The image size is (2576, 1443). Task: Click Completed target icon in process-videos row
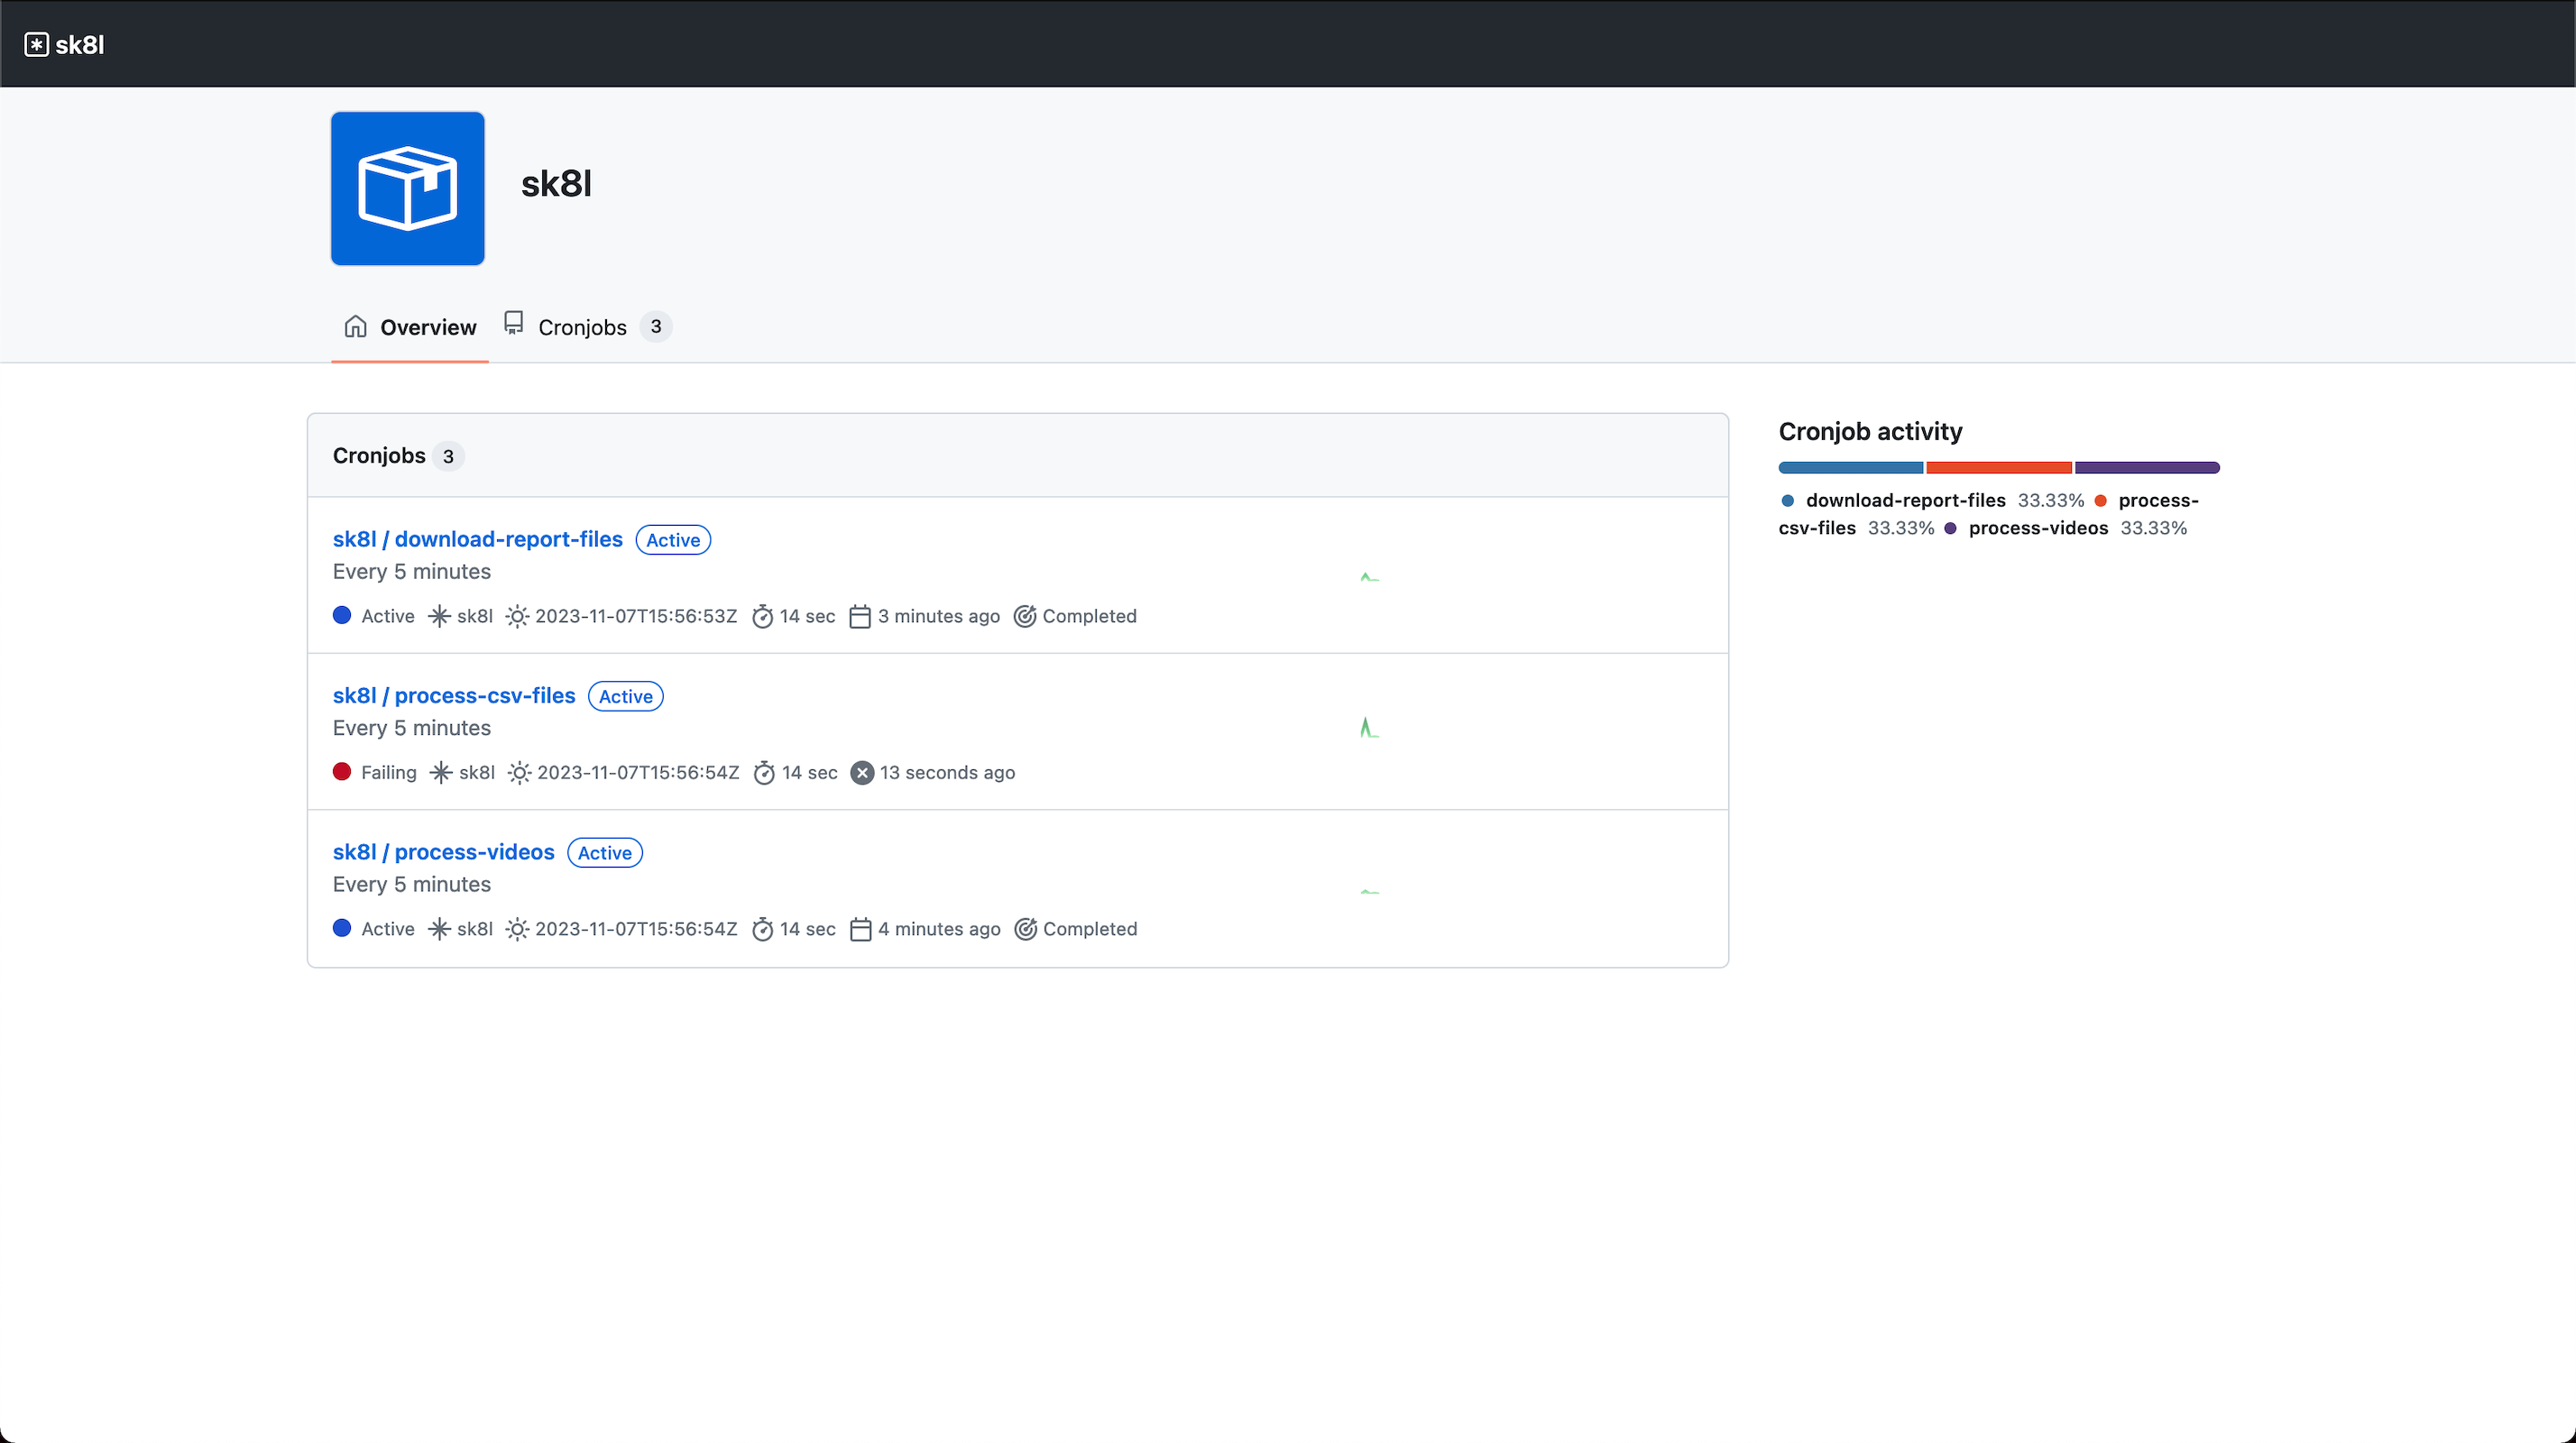pos(1025,929)
